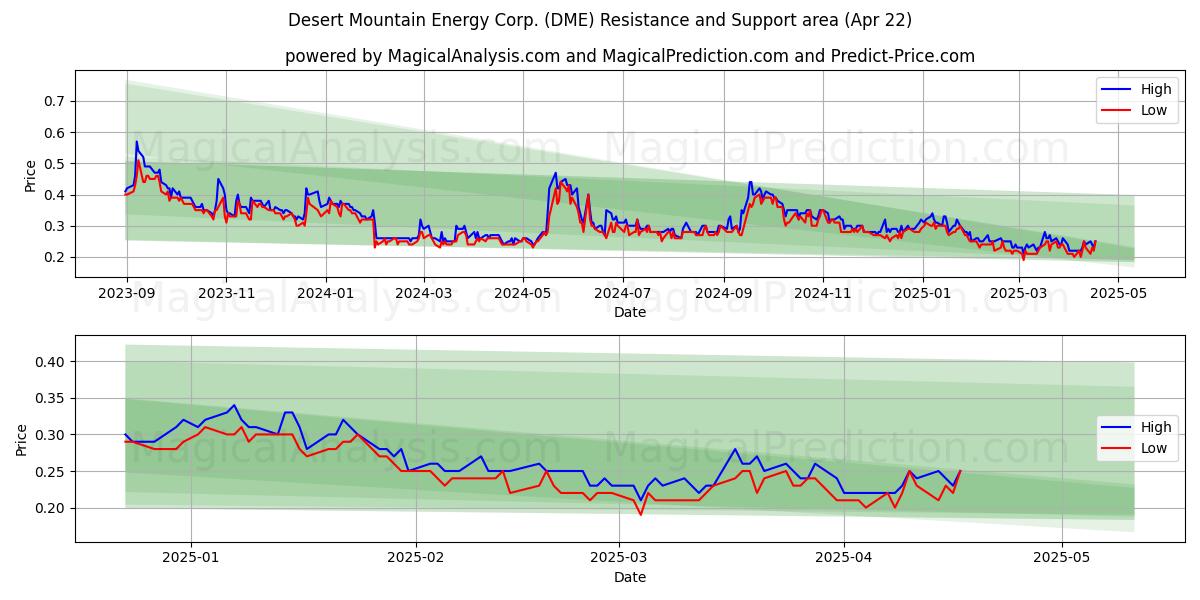Image resolution: width=1200 pixels, height=600 pixels.
Task: Click the red Low line sample in upper legend
Action: [1118, 111]
